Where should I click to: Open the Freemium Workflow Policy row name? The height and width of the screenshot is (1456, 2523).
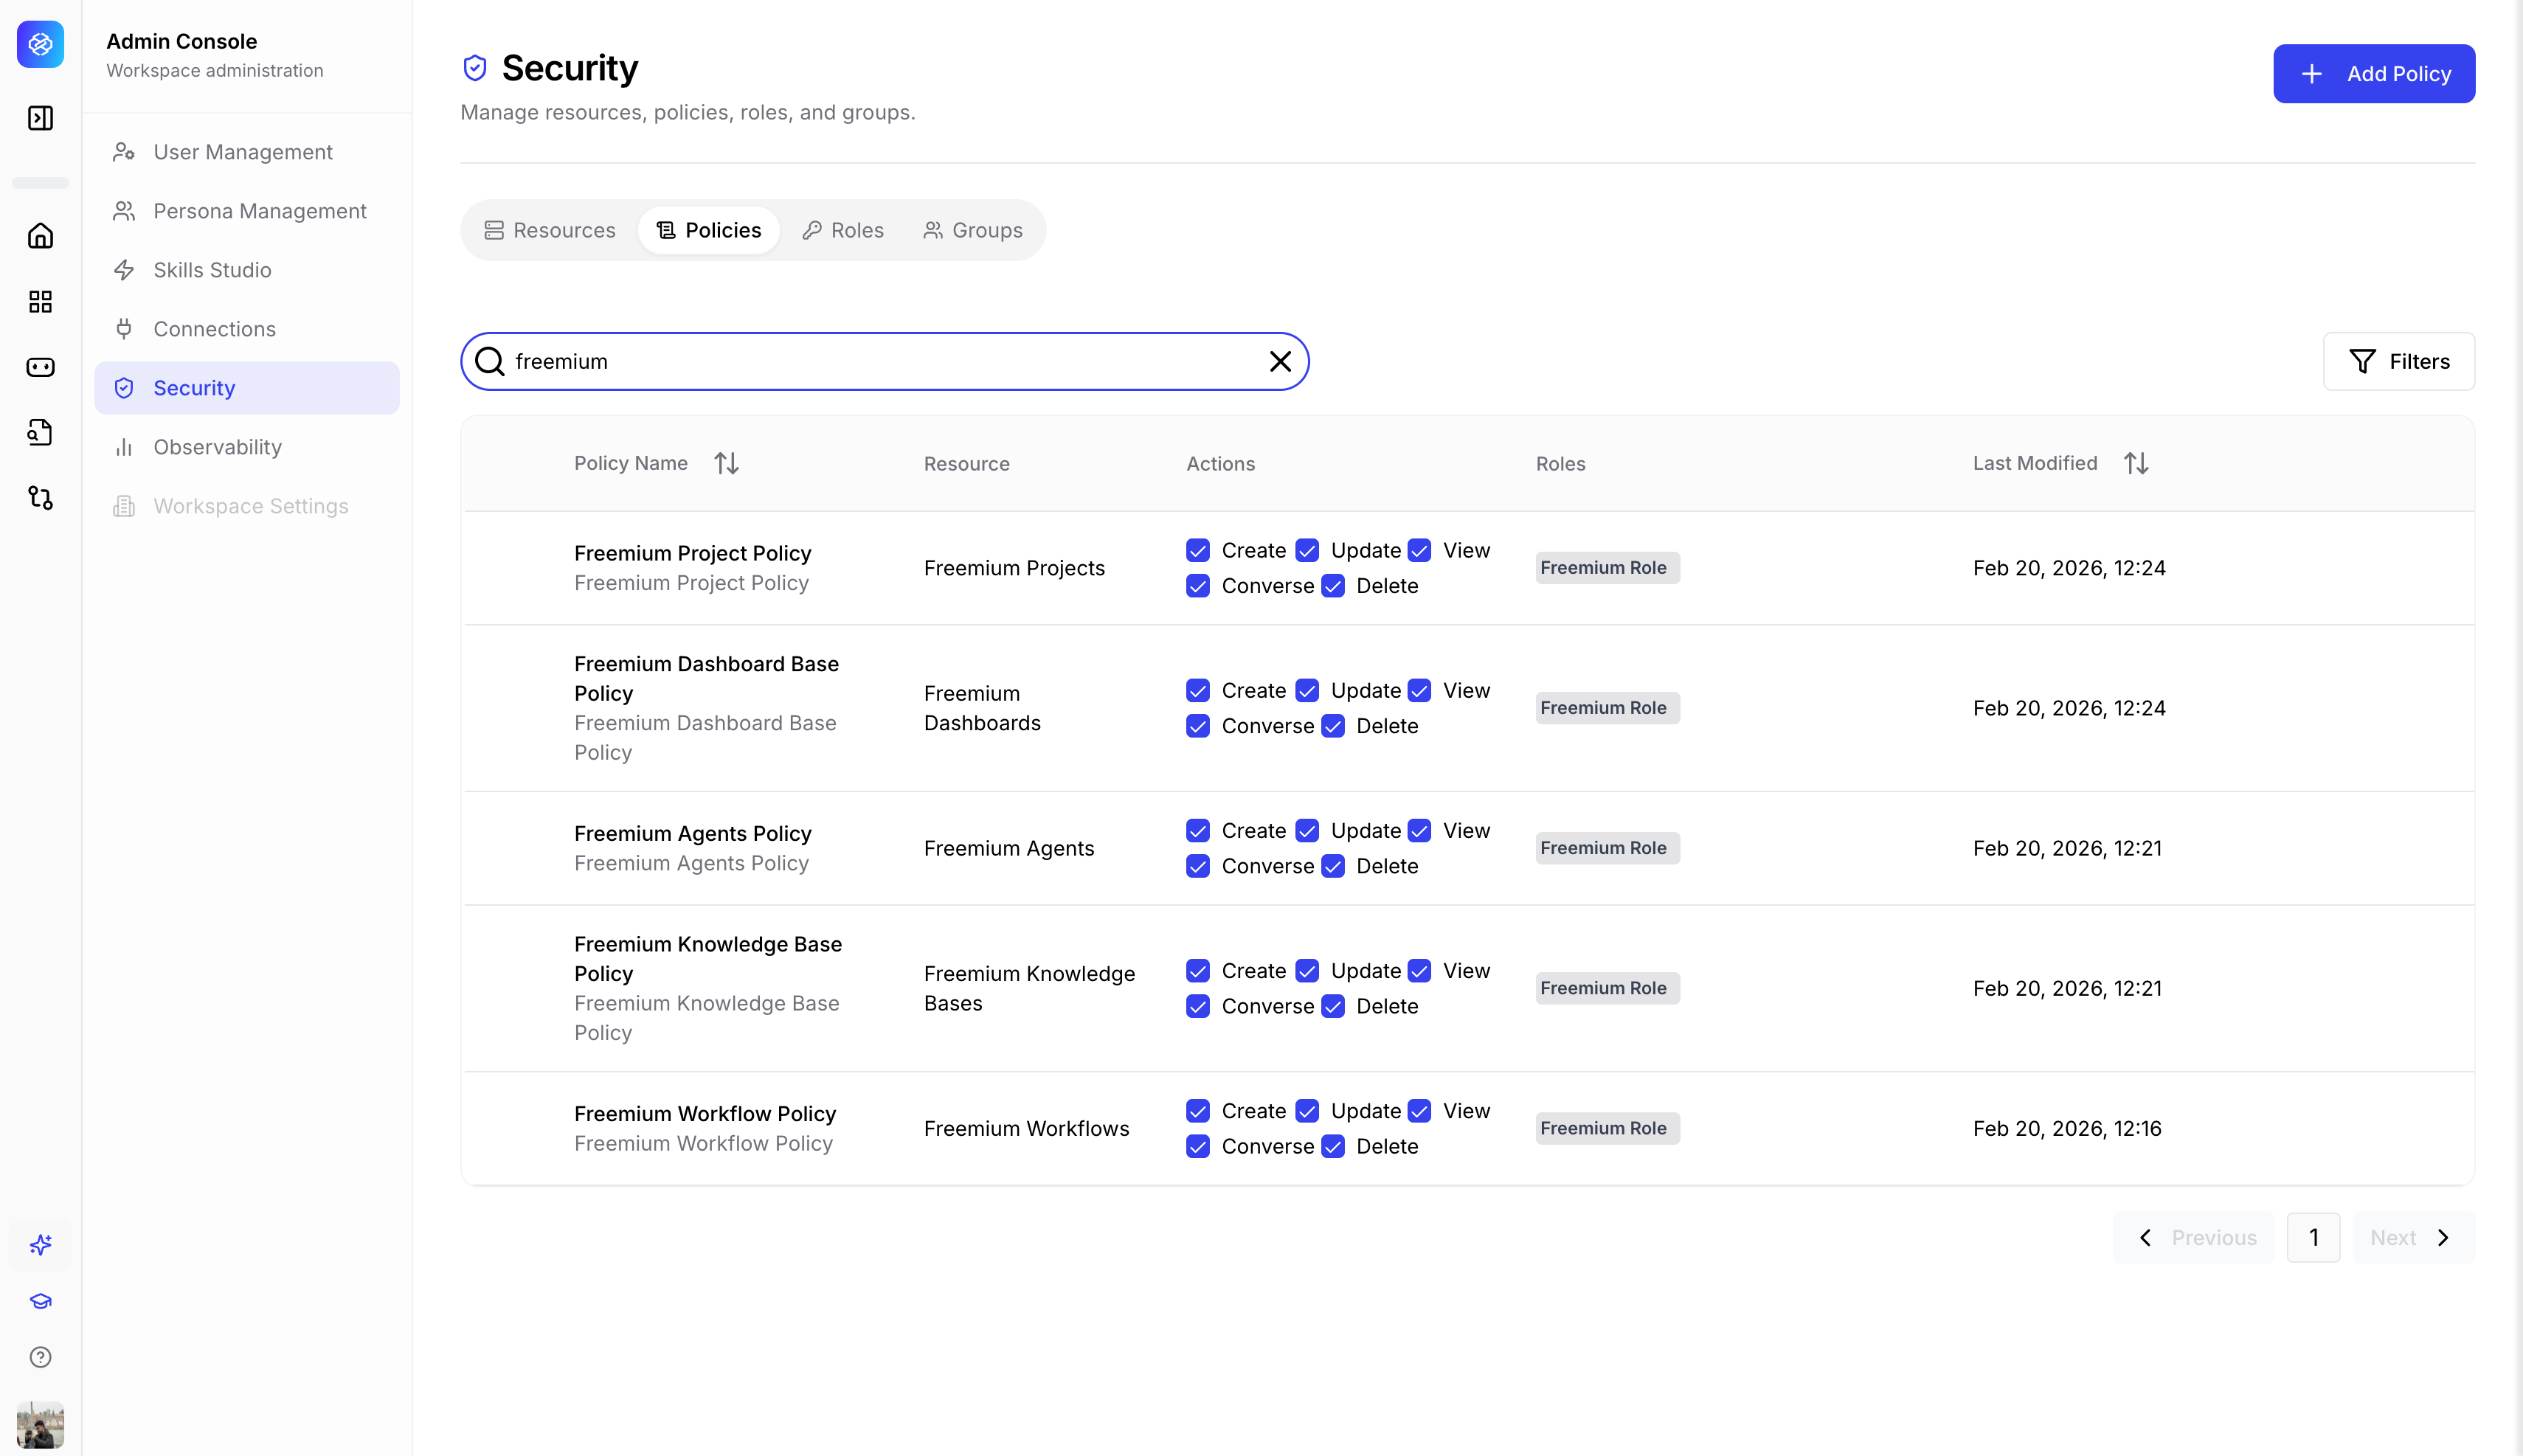click(705, 1113)
